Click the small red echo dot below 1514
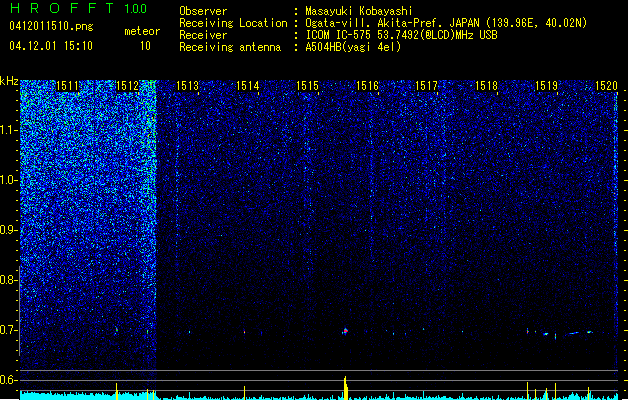 pyautogui.click(x=244, y=332)
